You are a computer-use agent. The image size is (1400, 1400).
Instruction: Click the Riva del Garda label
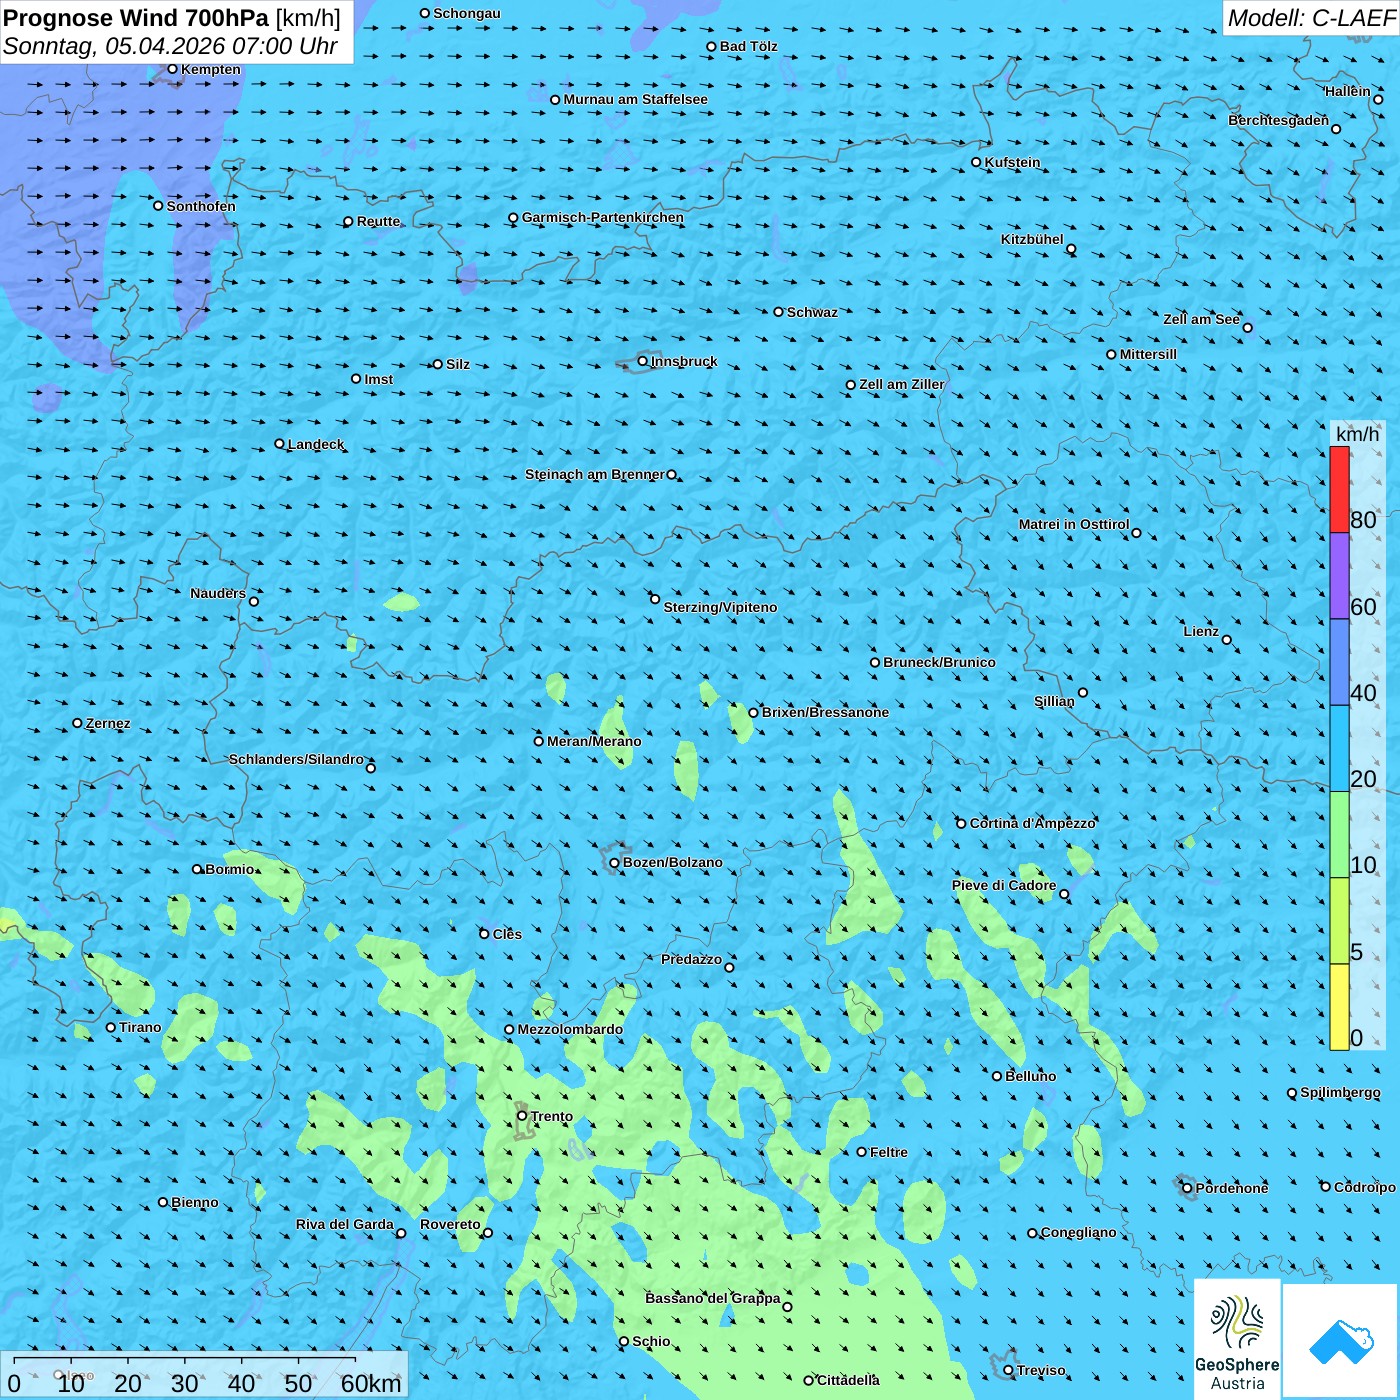click(344, 1224)
